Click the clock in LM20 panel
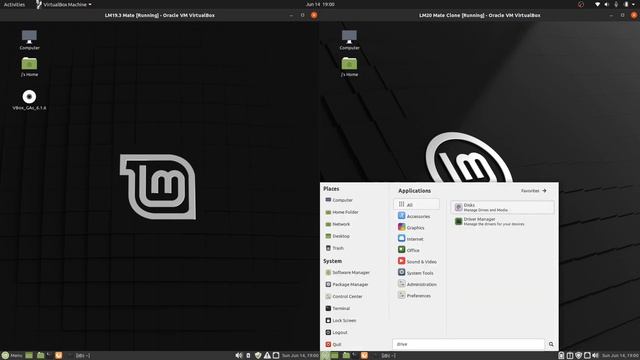Screen dimensions: 640x360 620,356
